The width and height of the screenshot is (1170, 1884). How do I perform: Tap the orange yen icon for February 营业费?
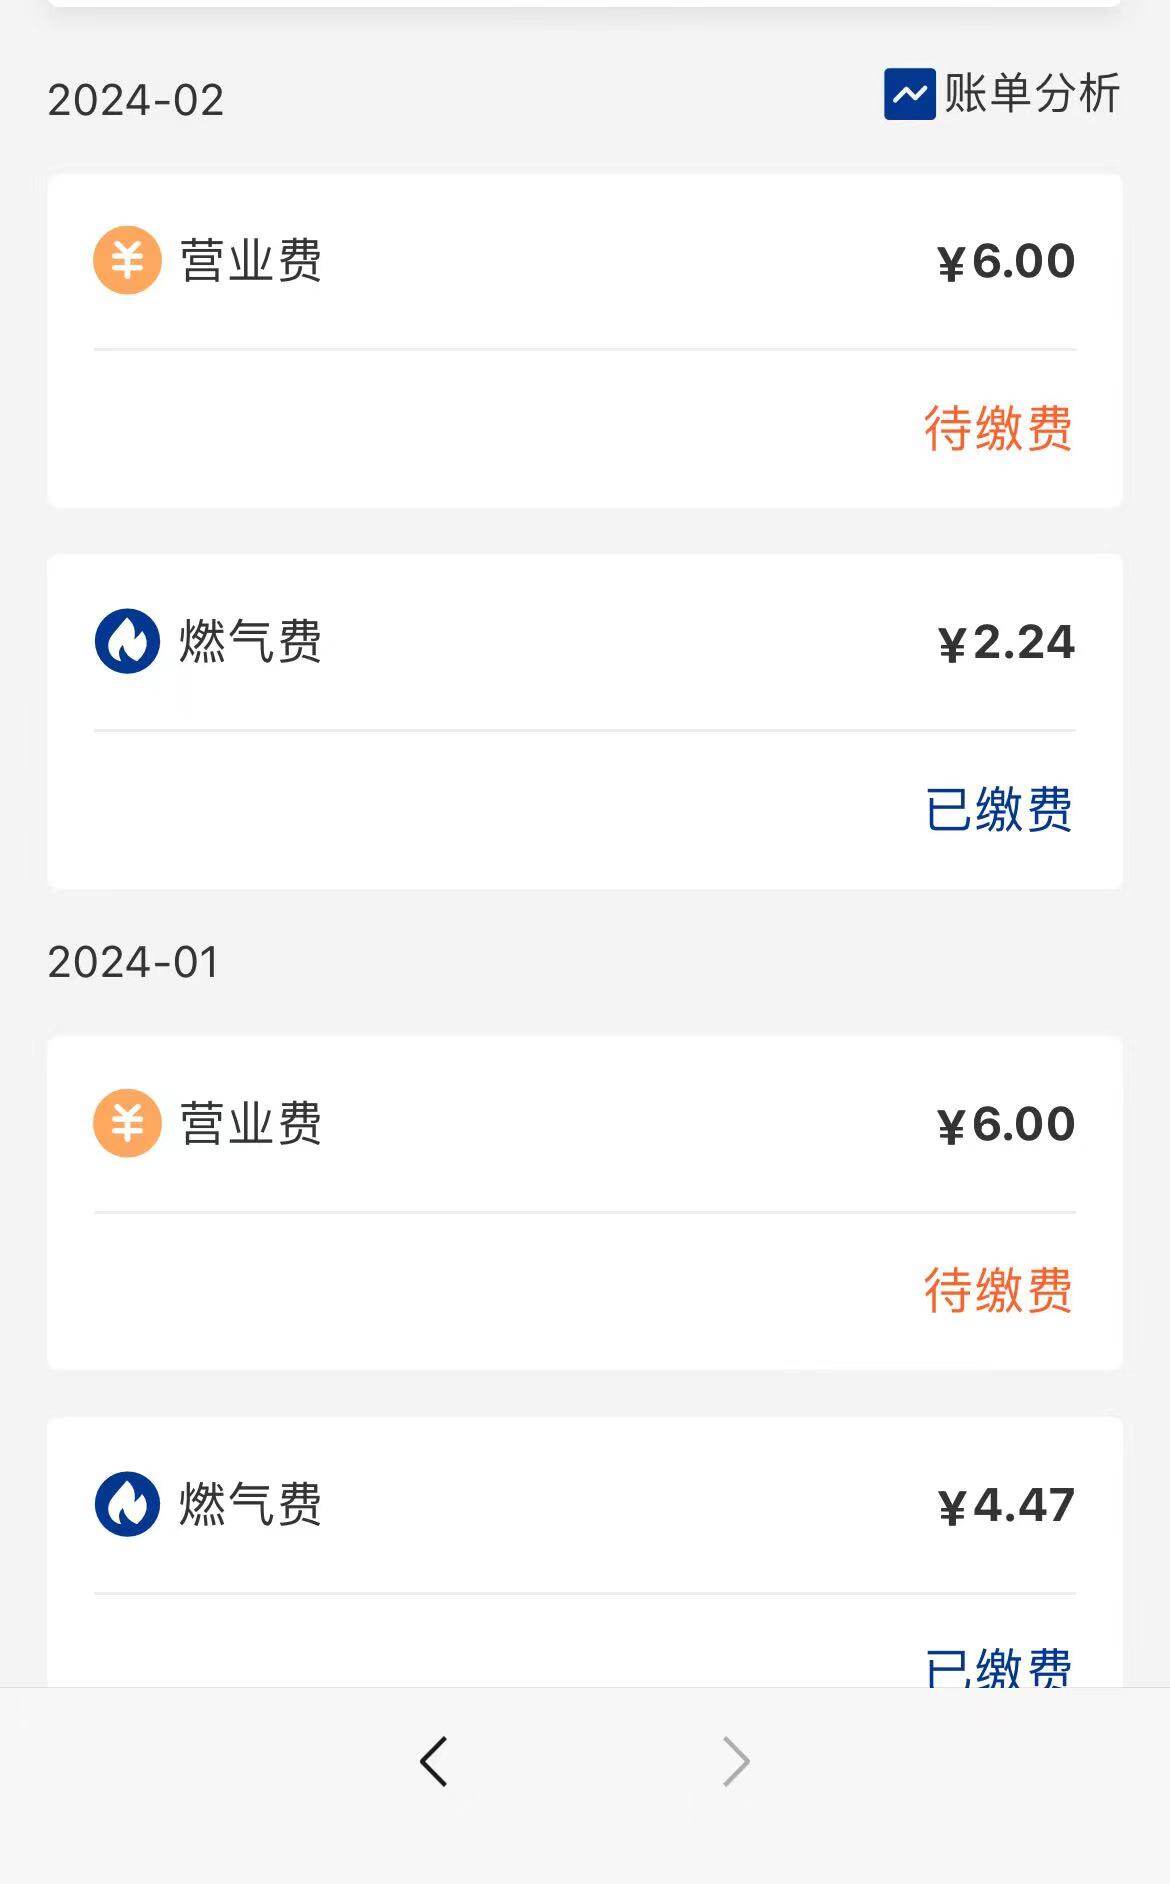pyautogui.click(x=127, y=261)
